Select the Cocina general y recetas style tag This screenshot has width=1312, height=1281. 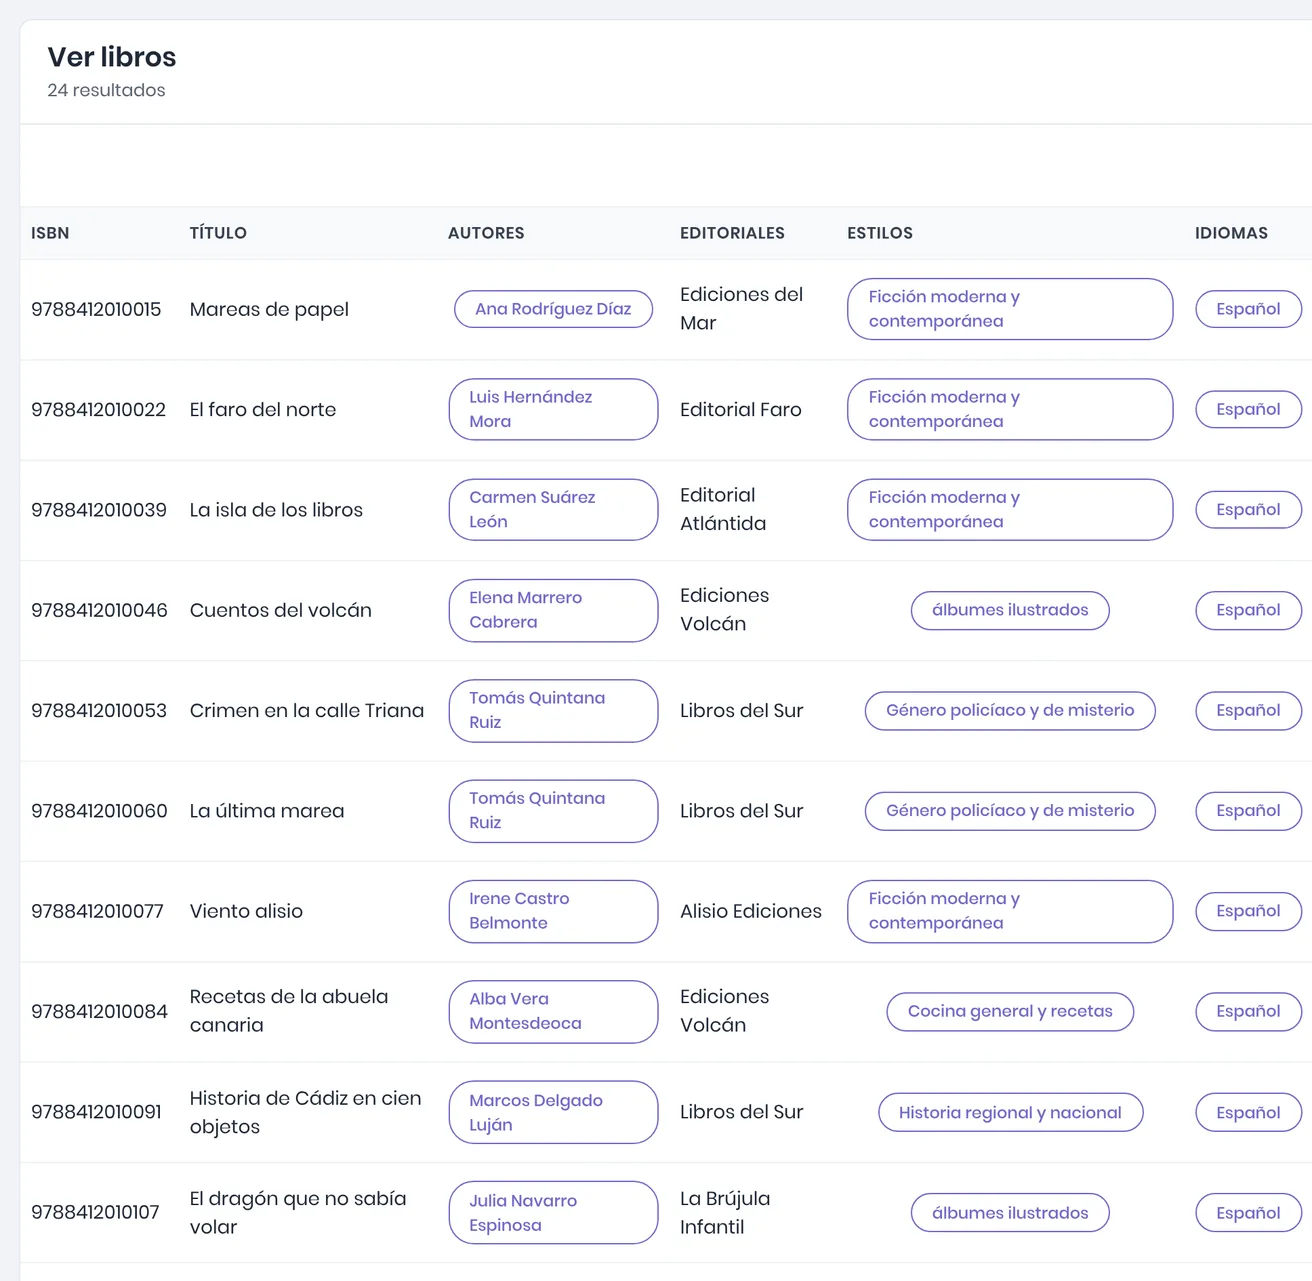[1010, 1011]
